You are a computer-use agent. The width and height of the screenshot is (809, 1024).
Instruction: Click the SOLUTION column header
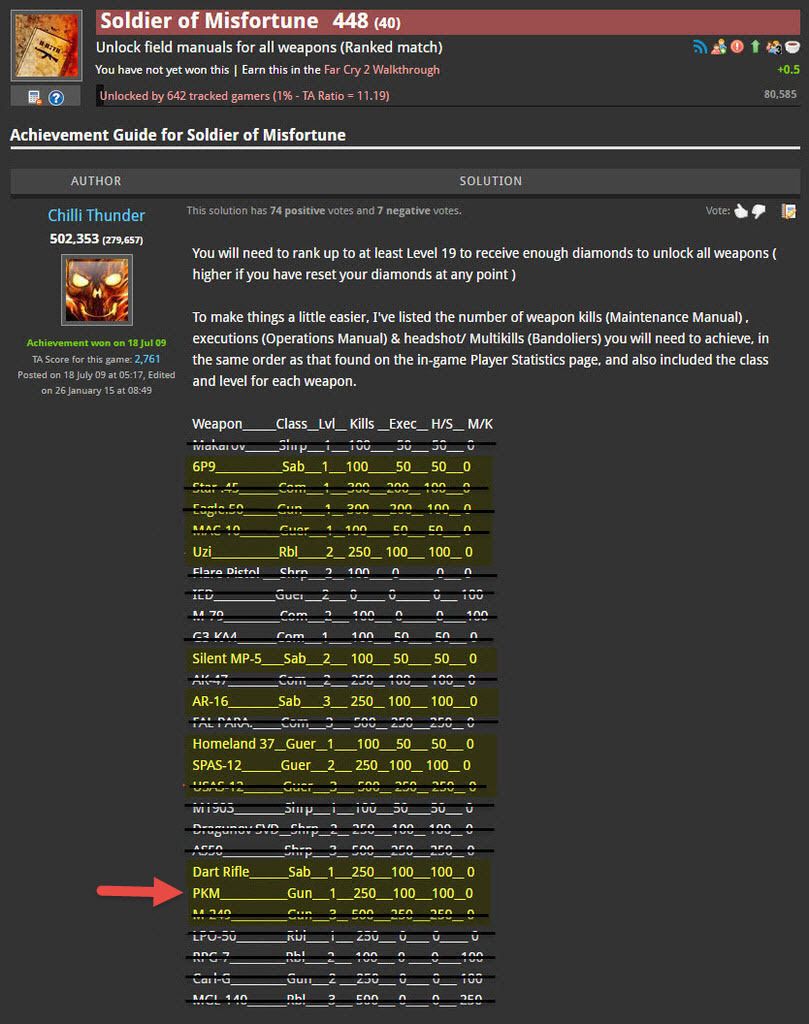point(490,181)
